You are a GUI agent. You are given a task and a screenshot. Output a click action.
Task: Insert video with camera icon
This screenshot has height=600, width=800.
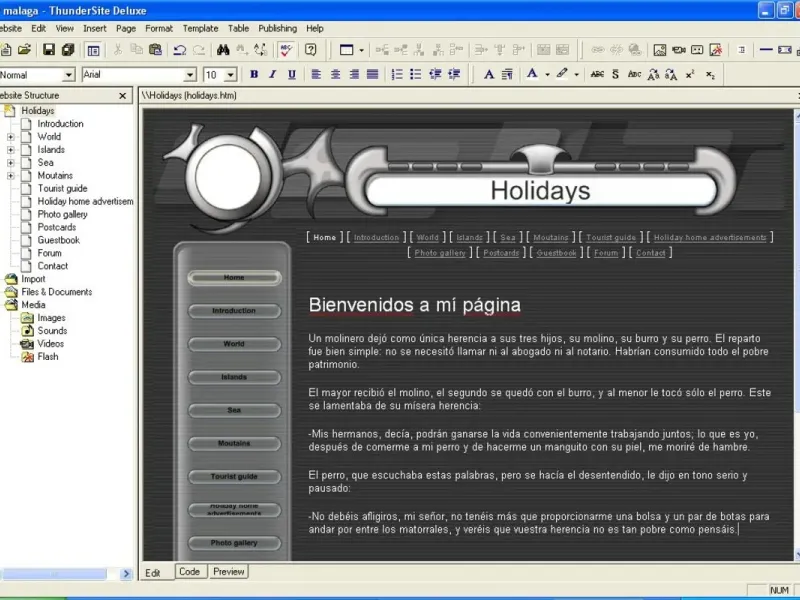pos(679,49)
